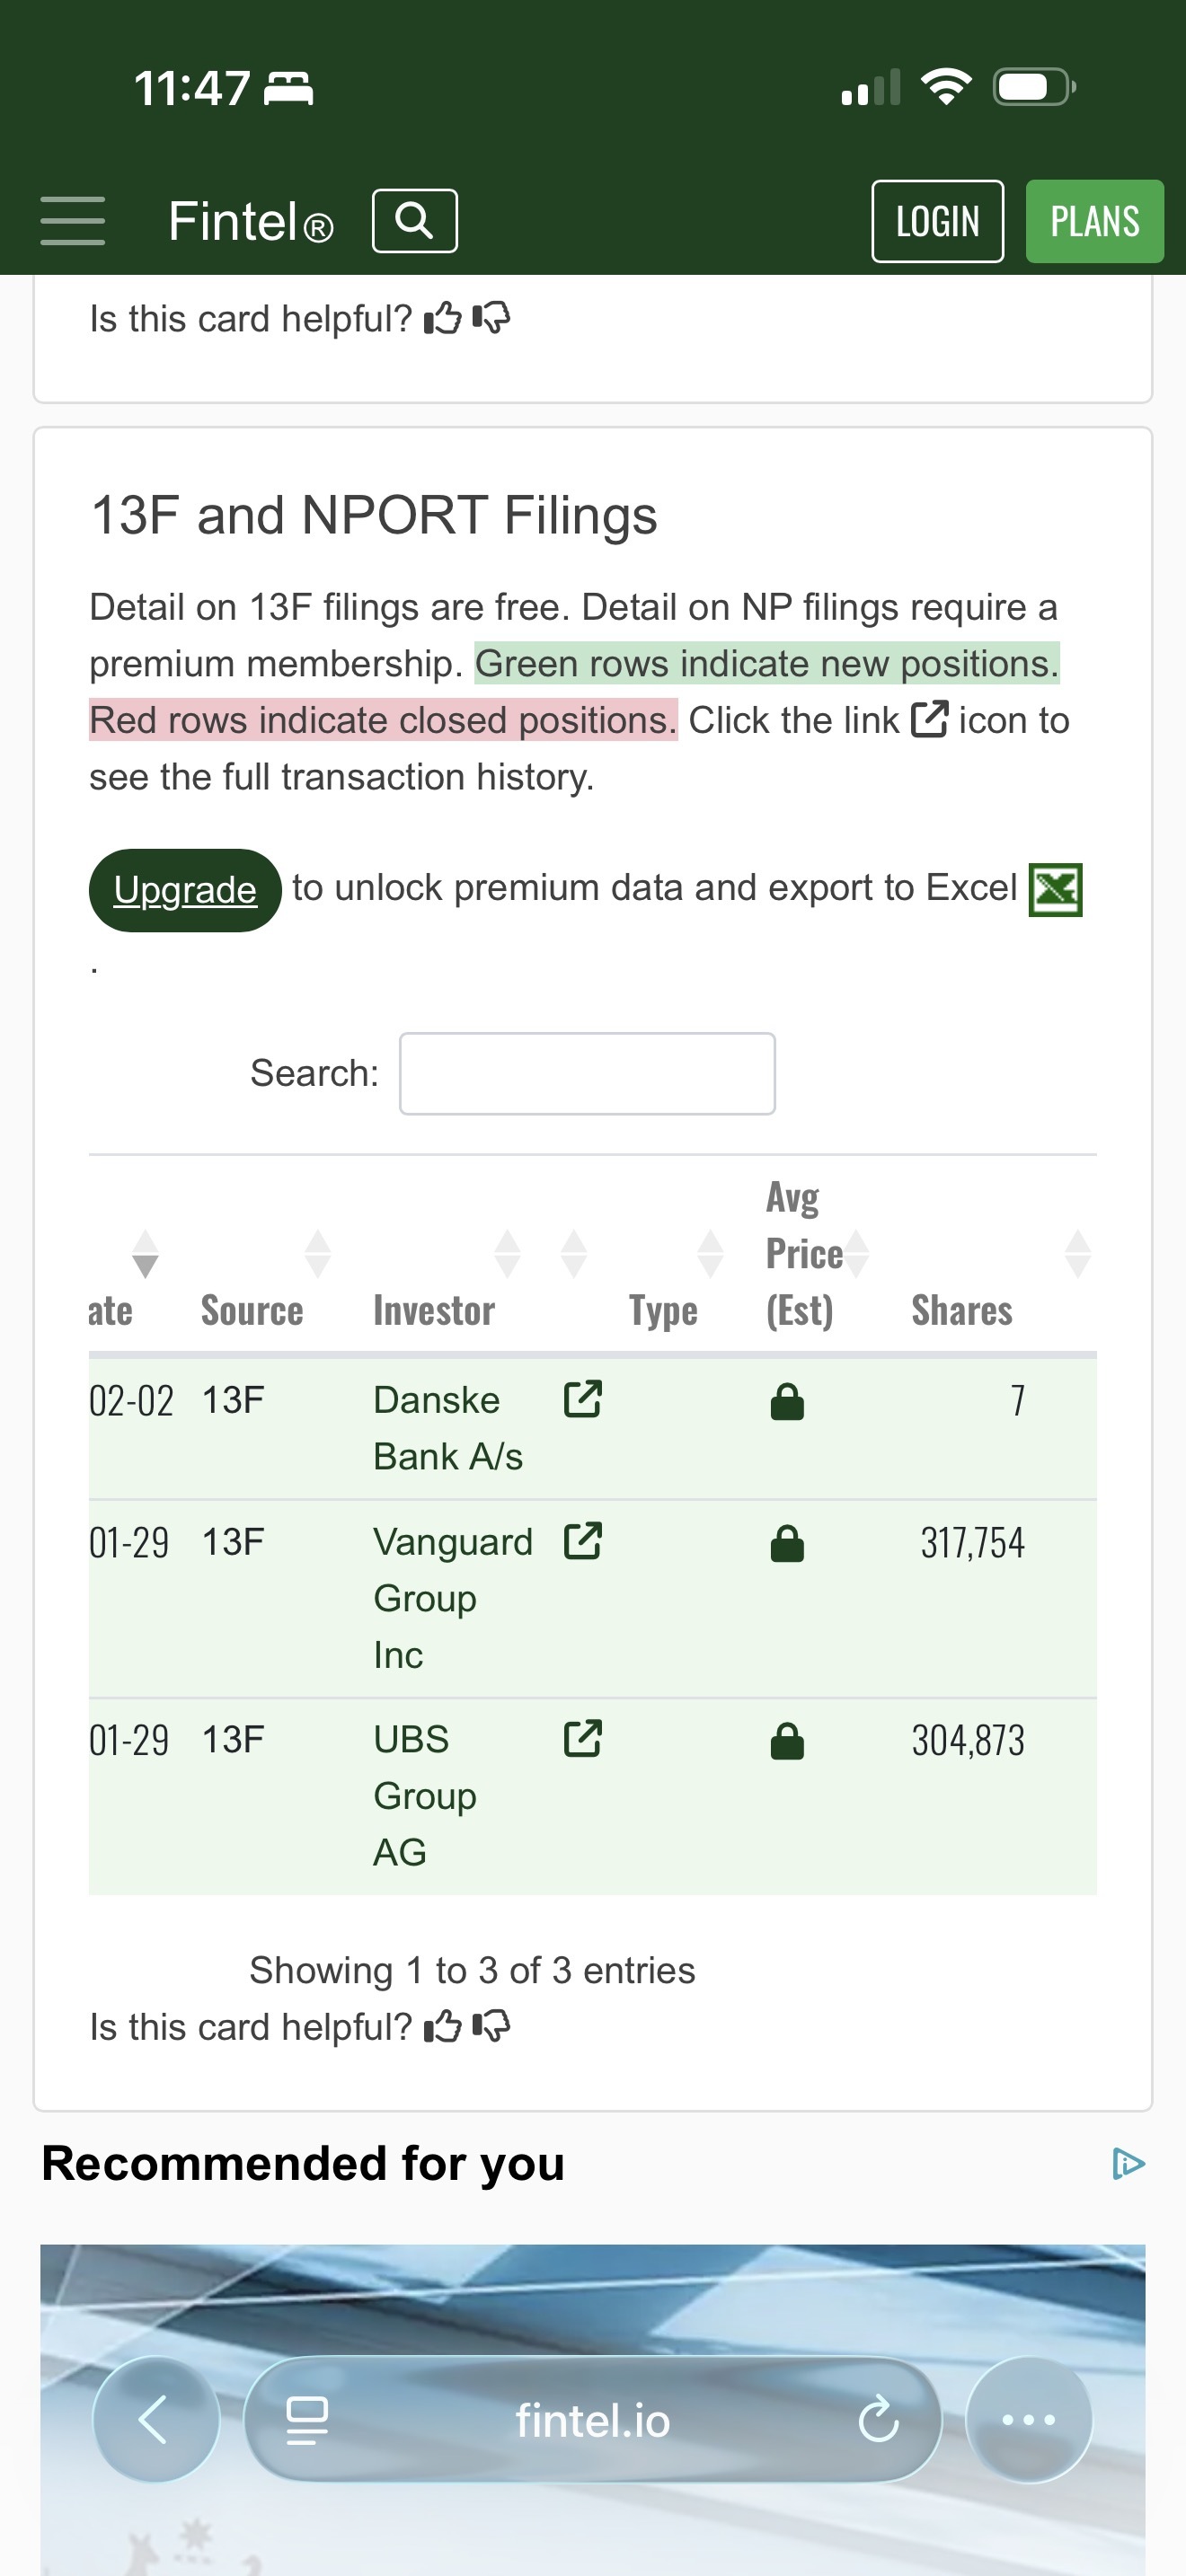Give thumbs down on 13F filings card
This screenshot has height=2576, width=1186.
(x=491, y=2027)
